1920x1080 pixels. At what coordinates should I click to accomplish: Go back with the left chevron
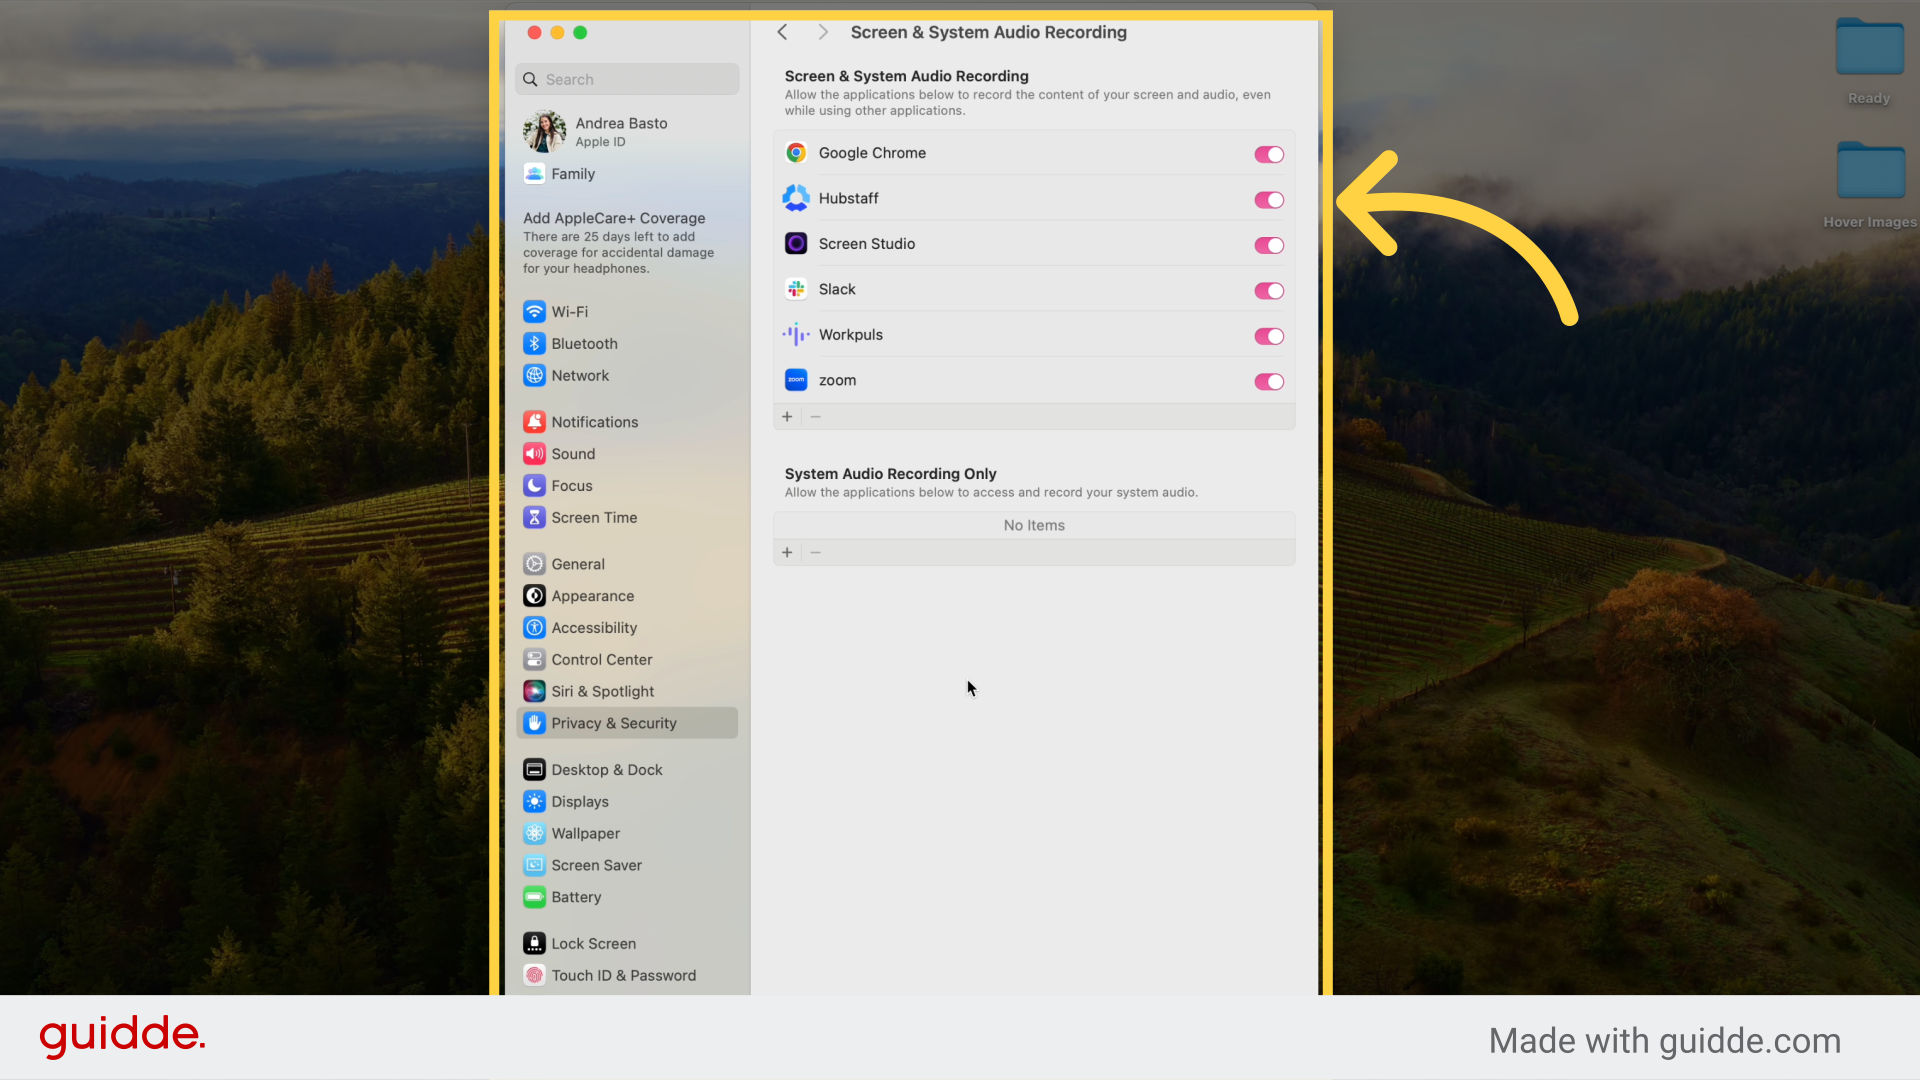point(783,32)
